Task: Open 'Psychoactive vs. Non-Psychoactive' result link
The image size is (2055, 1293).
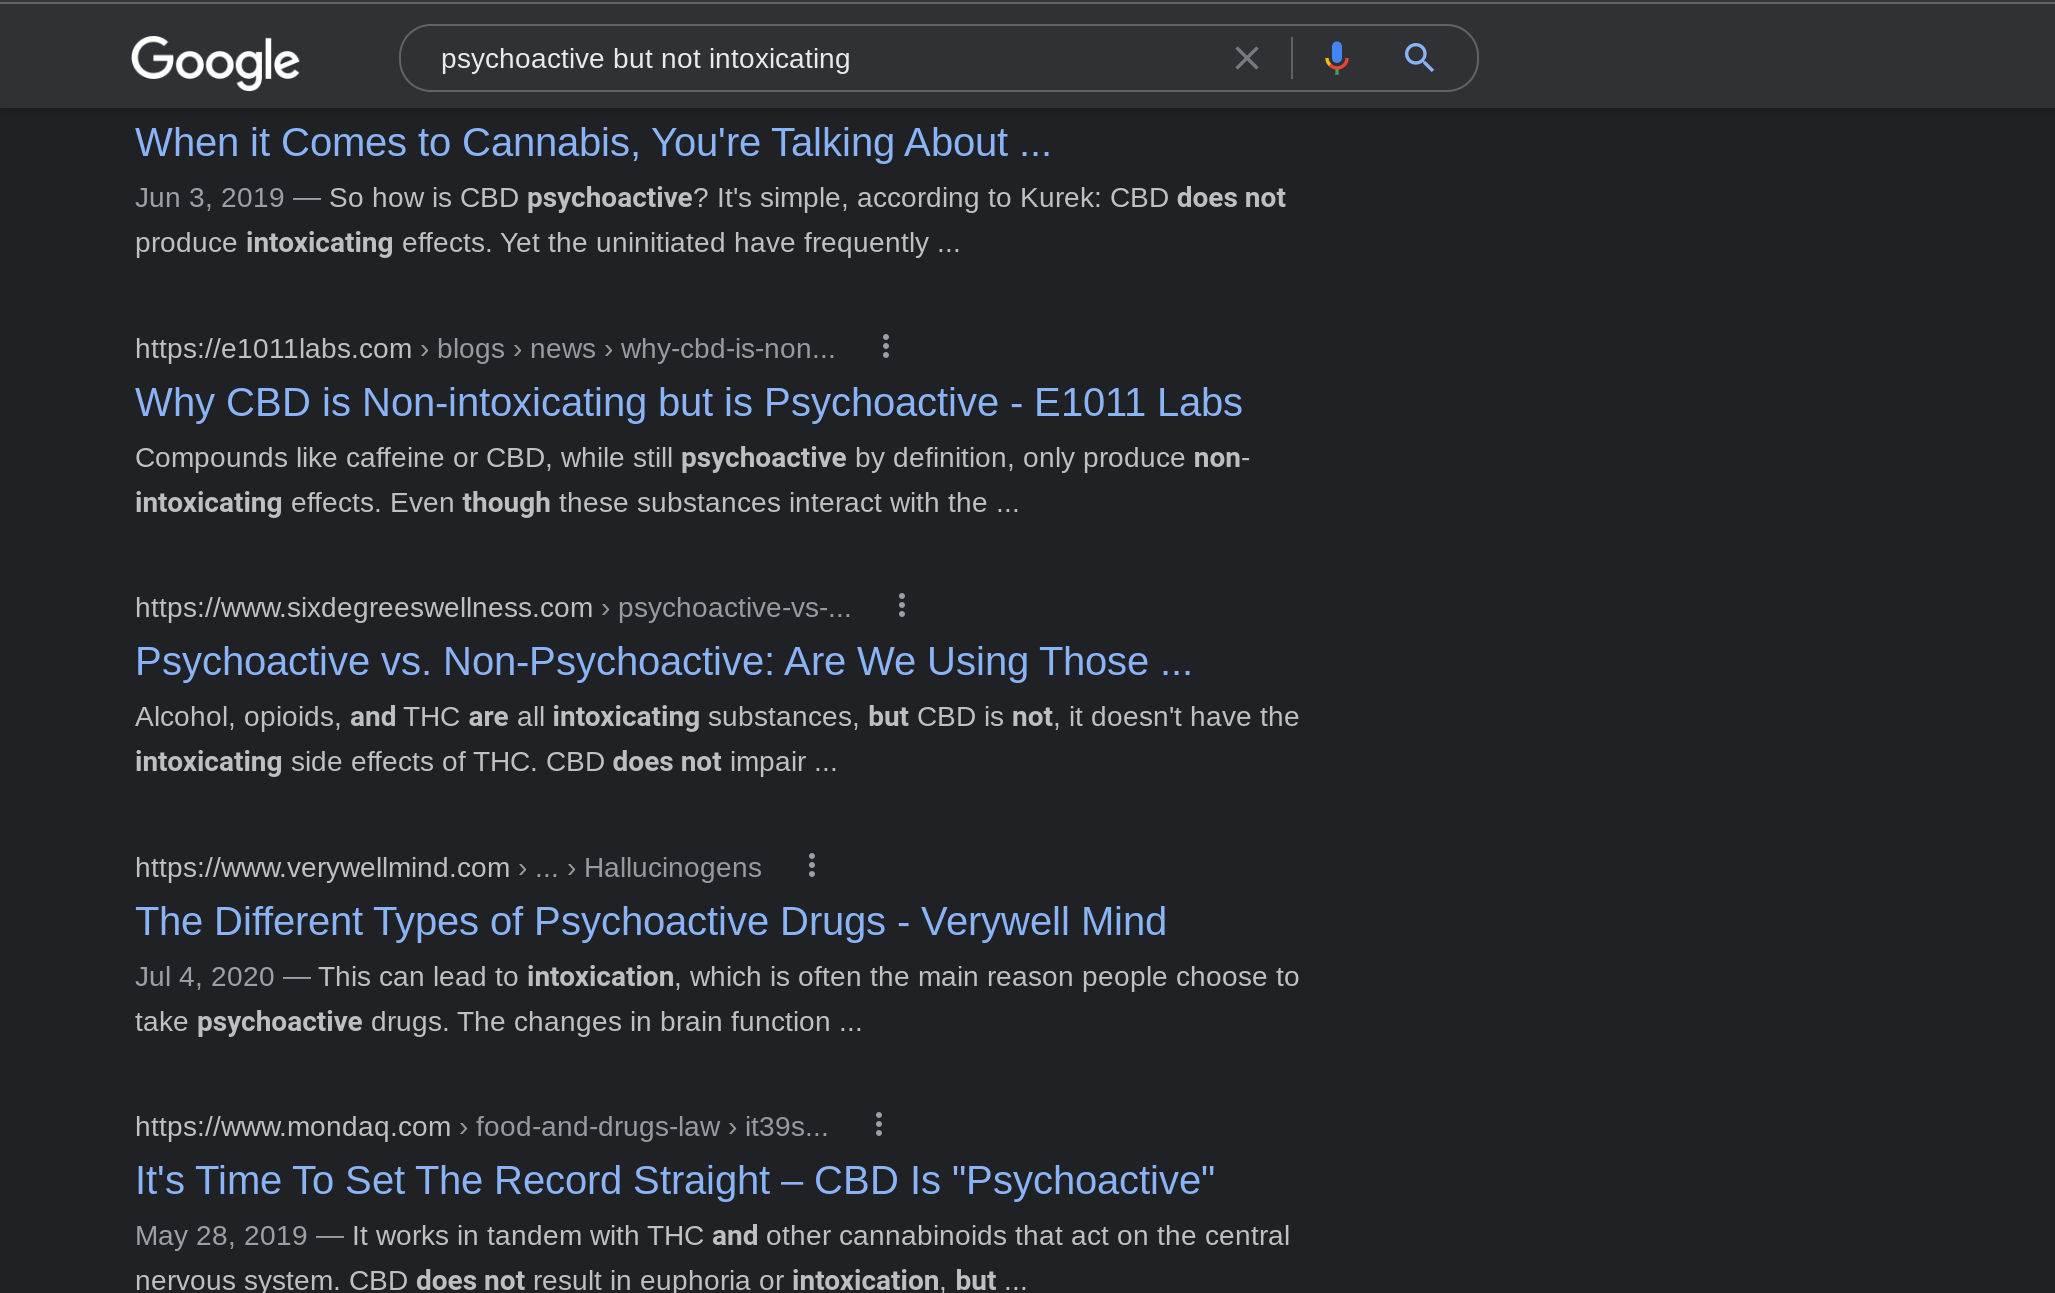Action: [663, 662]
